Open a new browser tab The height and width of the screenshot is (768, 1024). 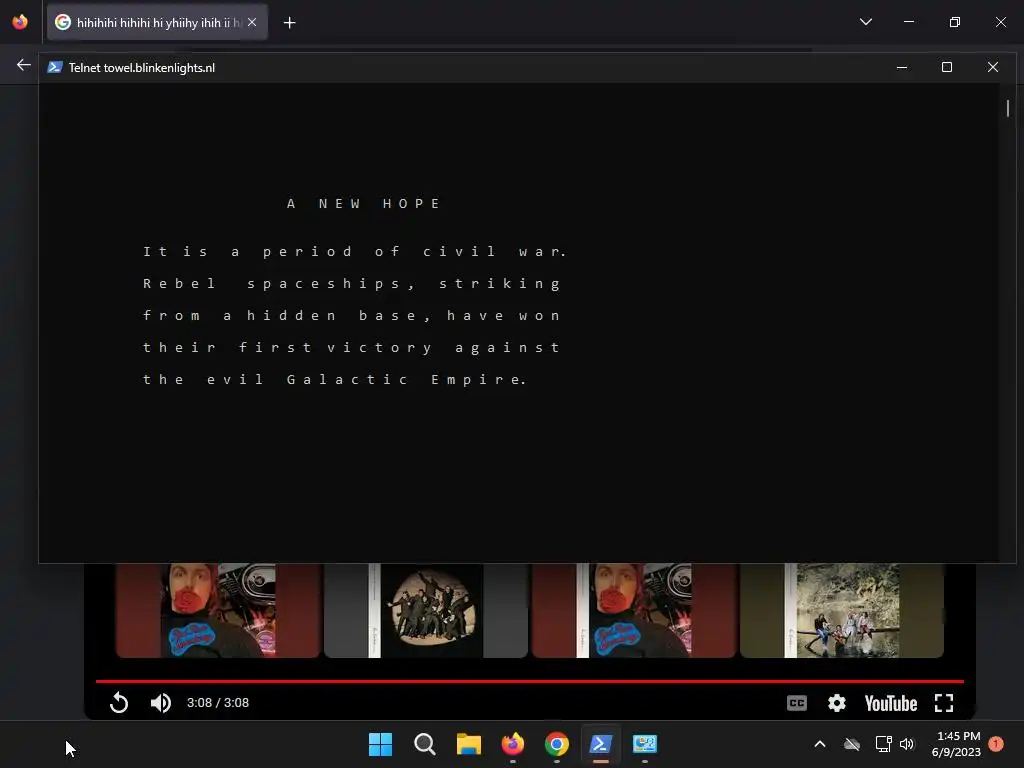[x=289, y=23]
